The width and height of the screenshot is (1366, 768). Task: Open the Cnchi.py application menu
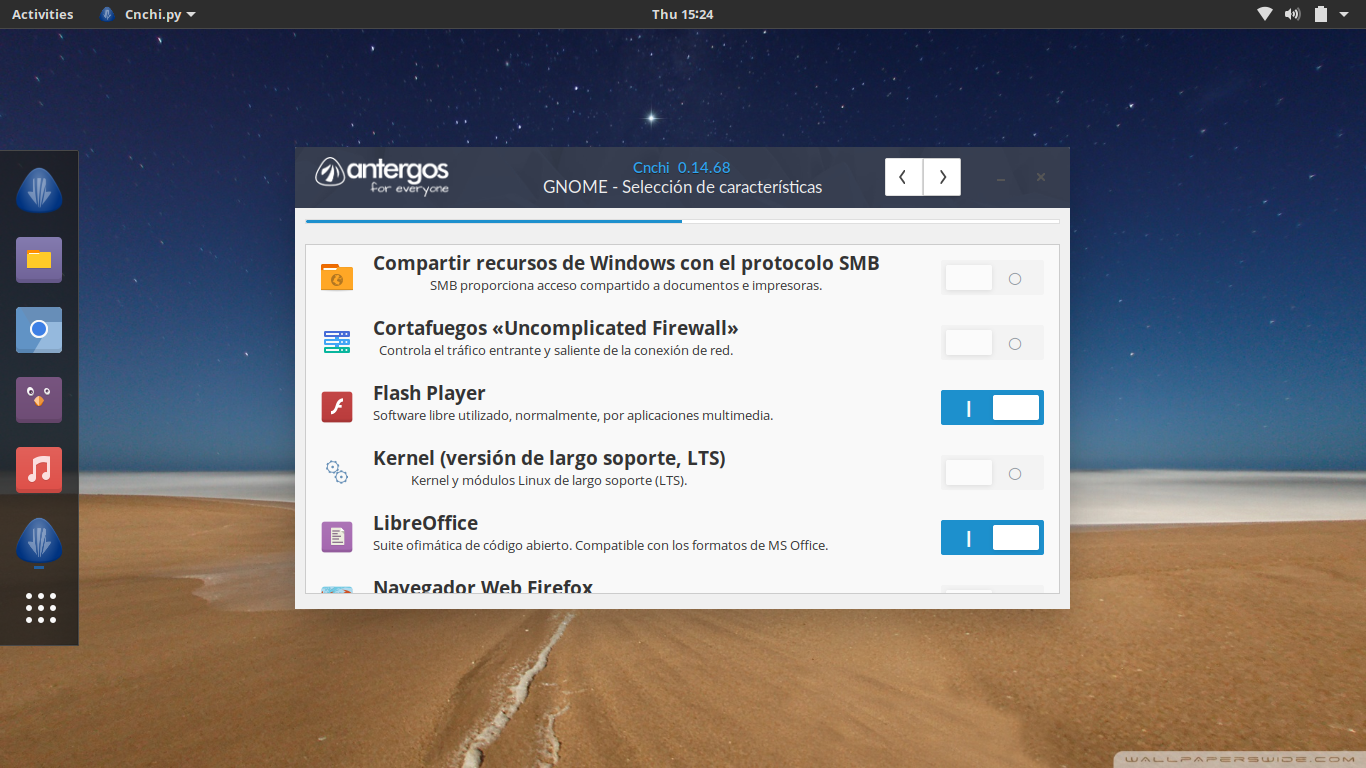(148, 14)
